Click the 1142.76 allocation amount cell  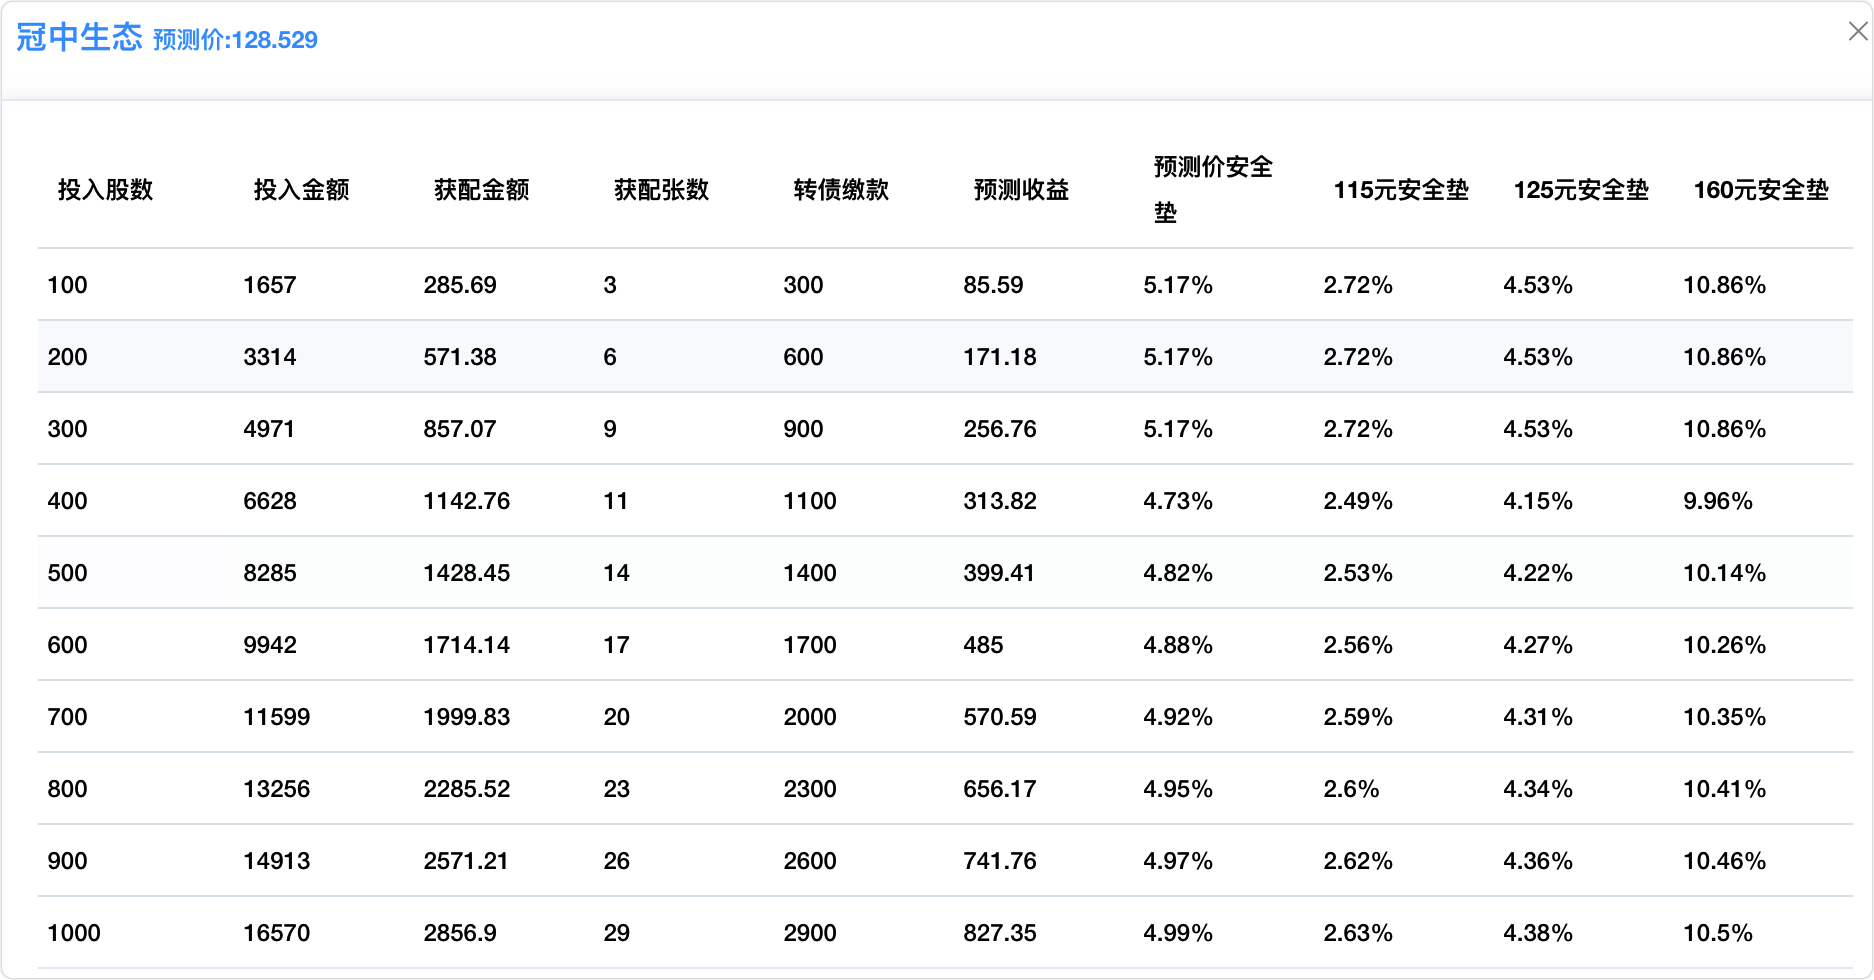click(x=466, y=501)
